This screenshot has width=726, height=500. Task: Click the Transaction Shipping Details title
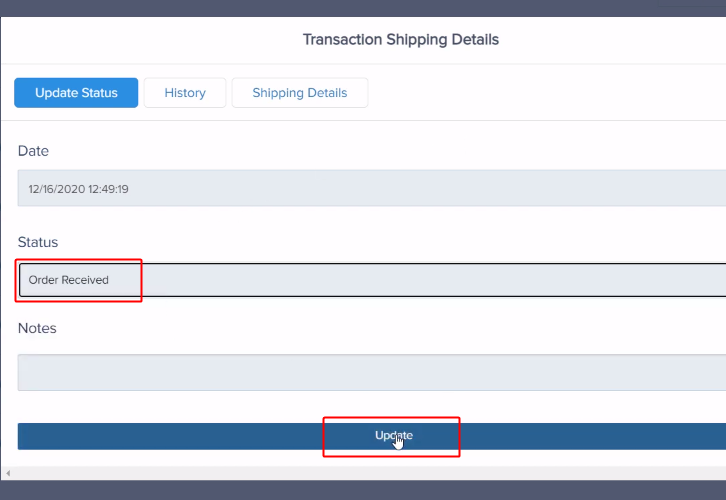tap(401, 39)
